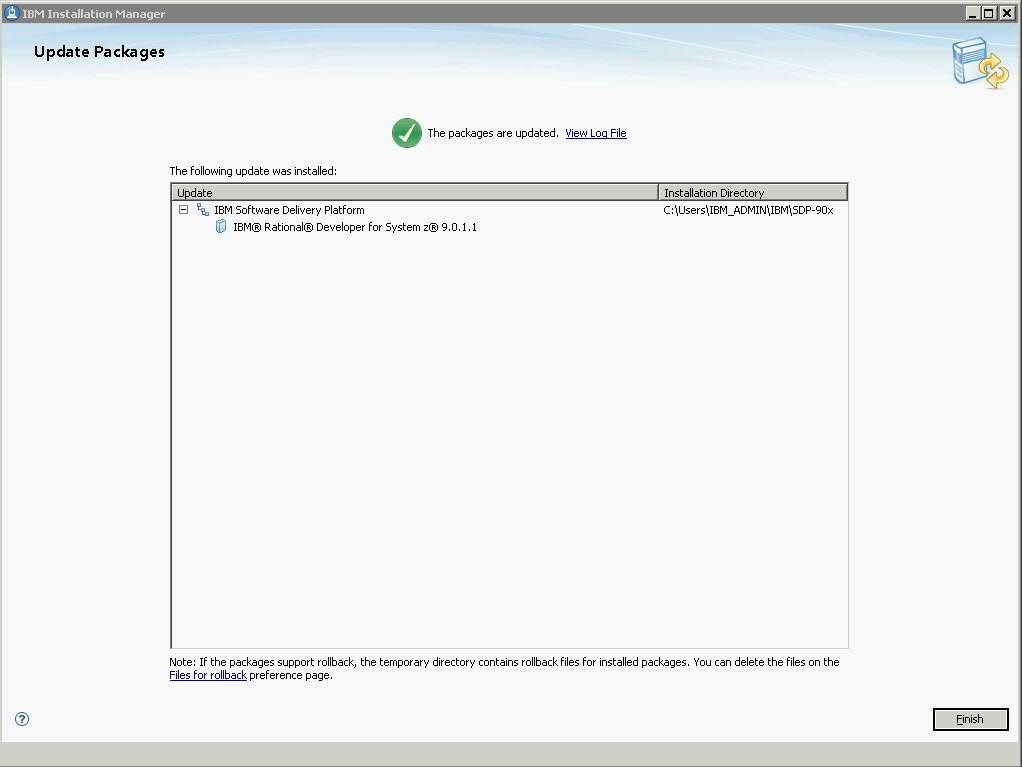The width and height of the screenshot is (1022, 767).
Task: Click the Update column header
Action: tap(415, 192)
